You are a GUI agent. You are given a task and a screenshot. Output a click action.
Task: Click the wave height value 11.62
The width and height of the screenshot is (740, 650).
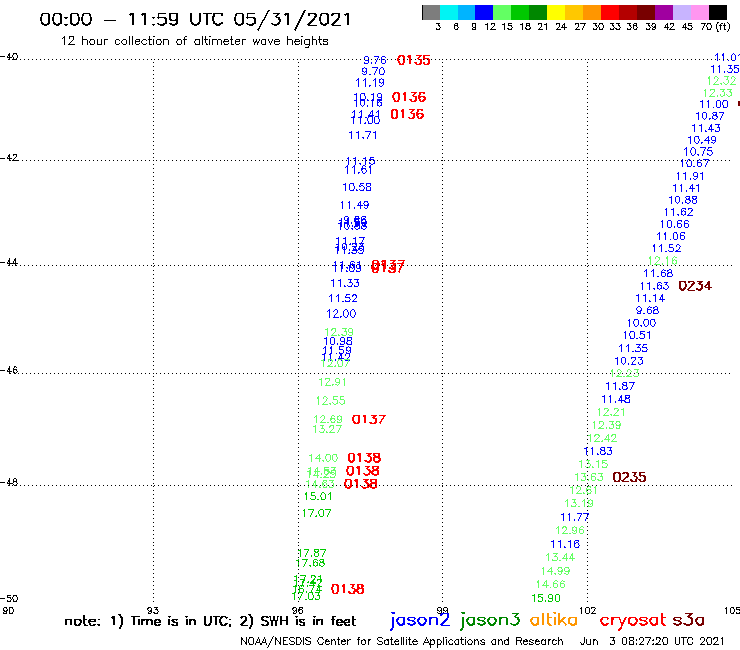pyautogui.click(x=679, y=212)
